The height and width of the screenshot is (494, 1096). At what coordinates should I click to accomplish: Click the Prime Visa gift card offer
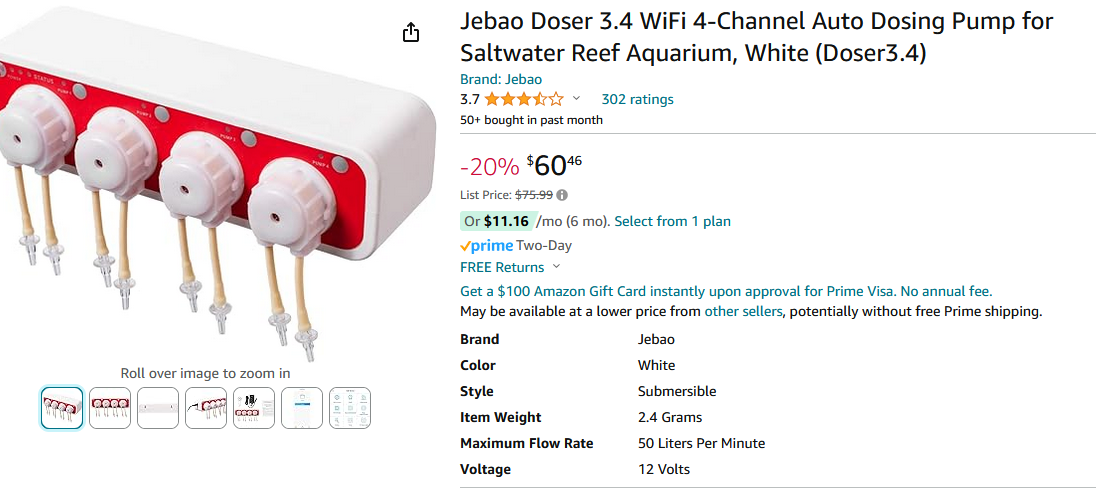[726, 291]
